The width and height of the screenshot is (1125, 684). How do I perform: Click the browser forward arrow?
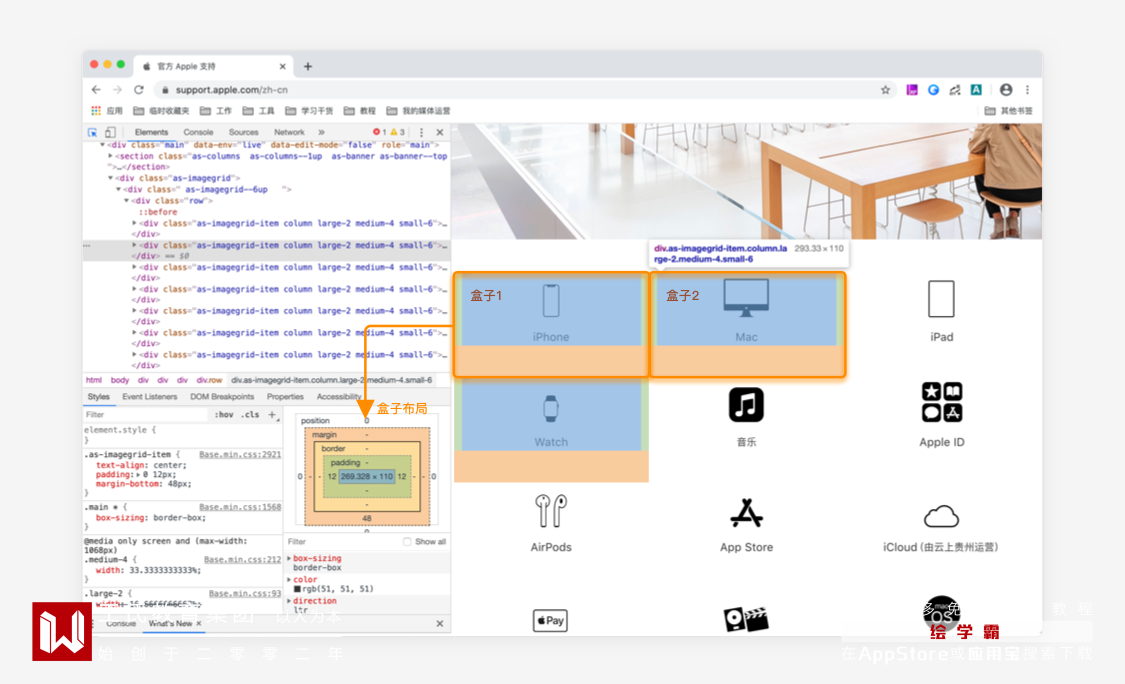pos(117,90)
